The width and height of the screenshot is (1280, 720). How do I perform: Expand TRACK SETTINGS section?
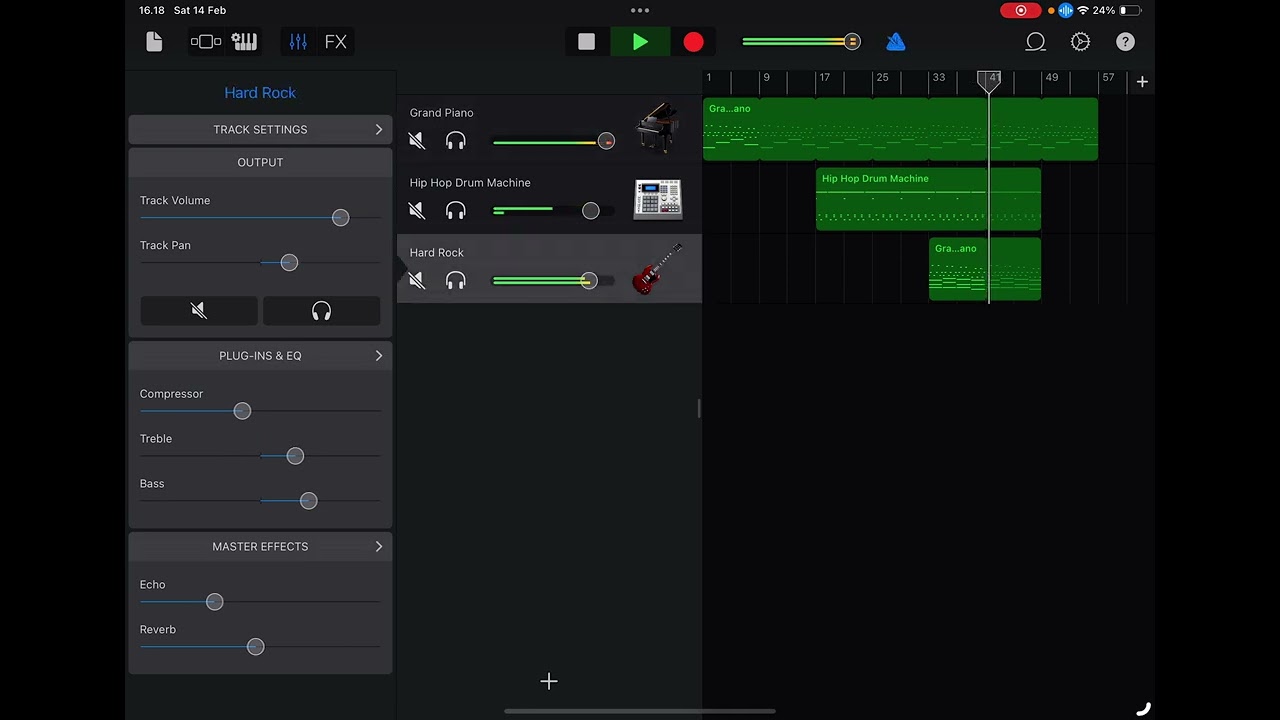point(260,130)
